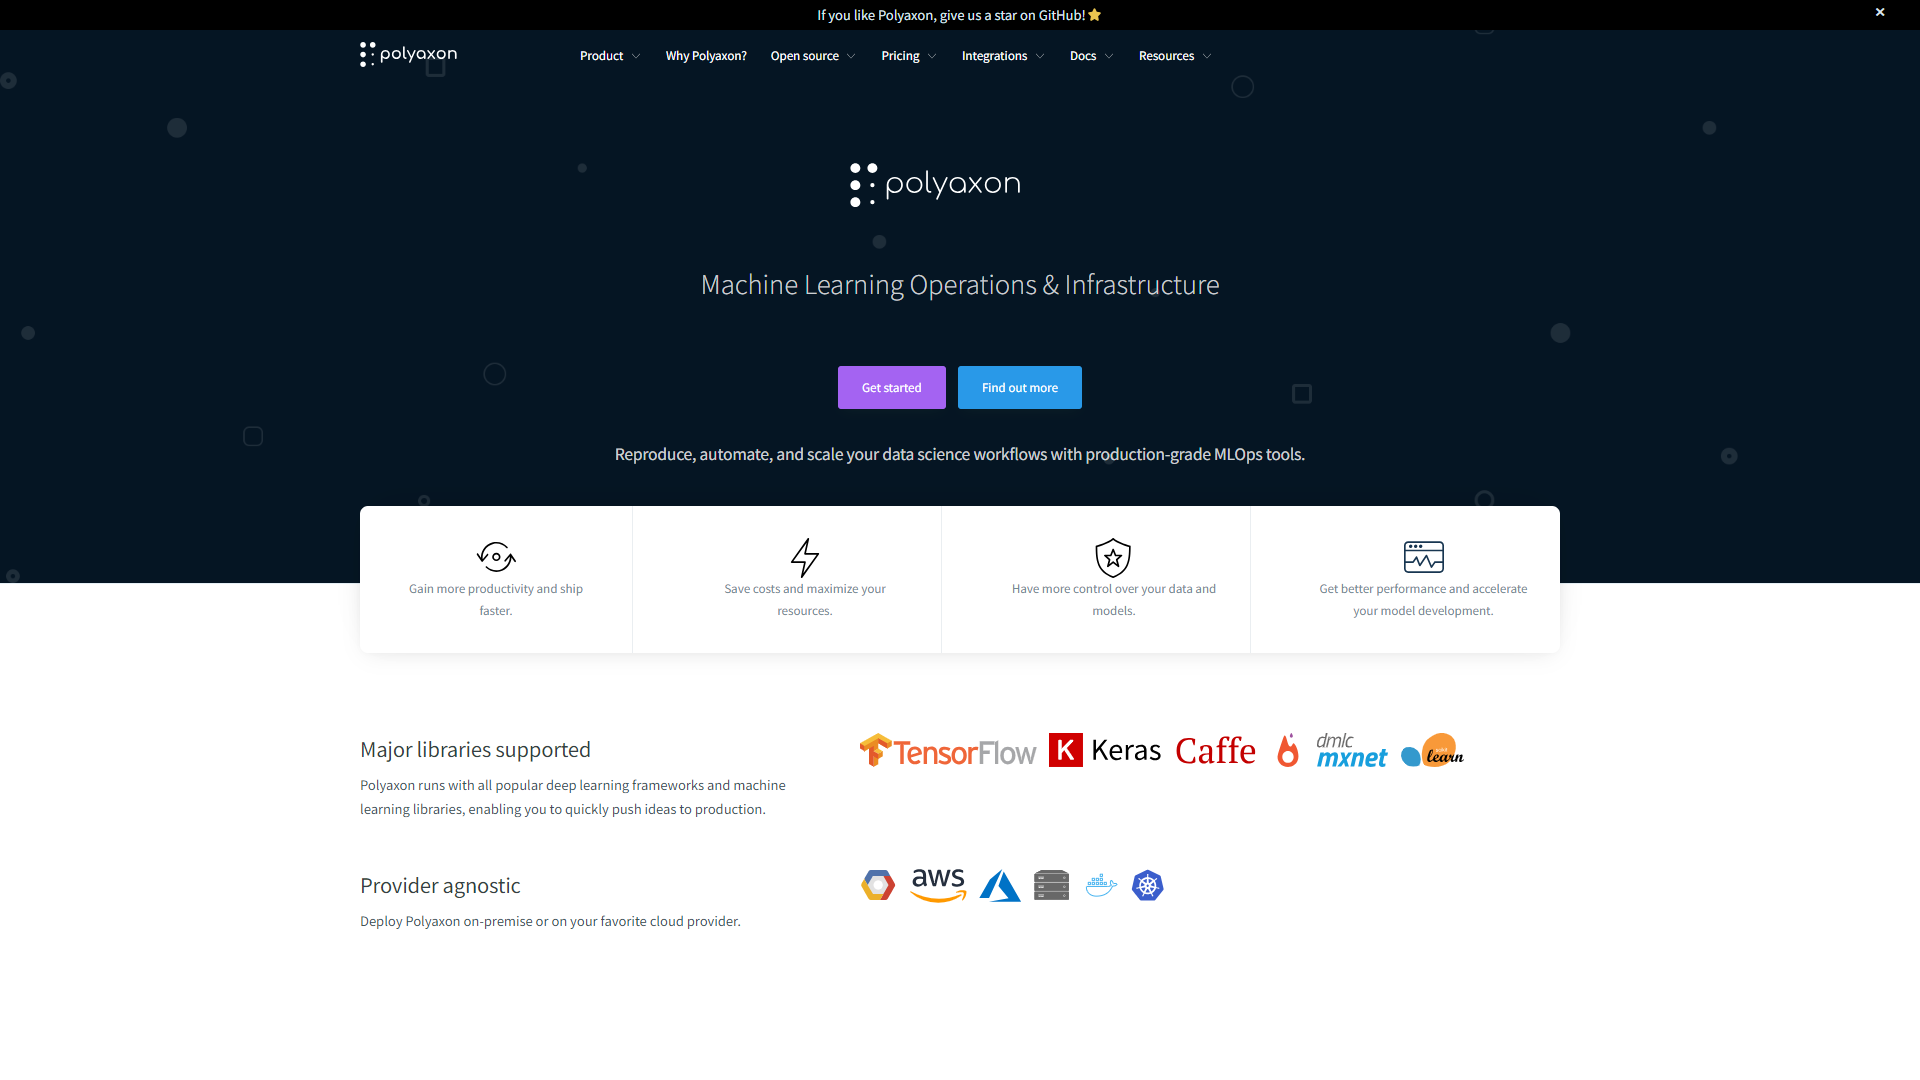Select the Keras logo

tap(1104, 749)
